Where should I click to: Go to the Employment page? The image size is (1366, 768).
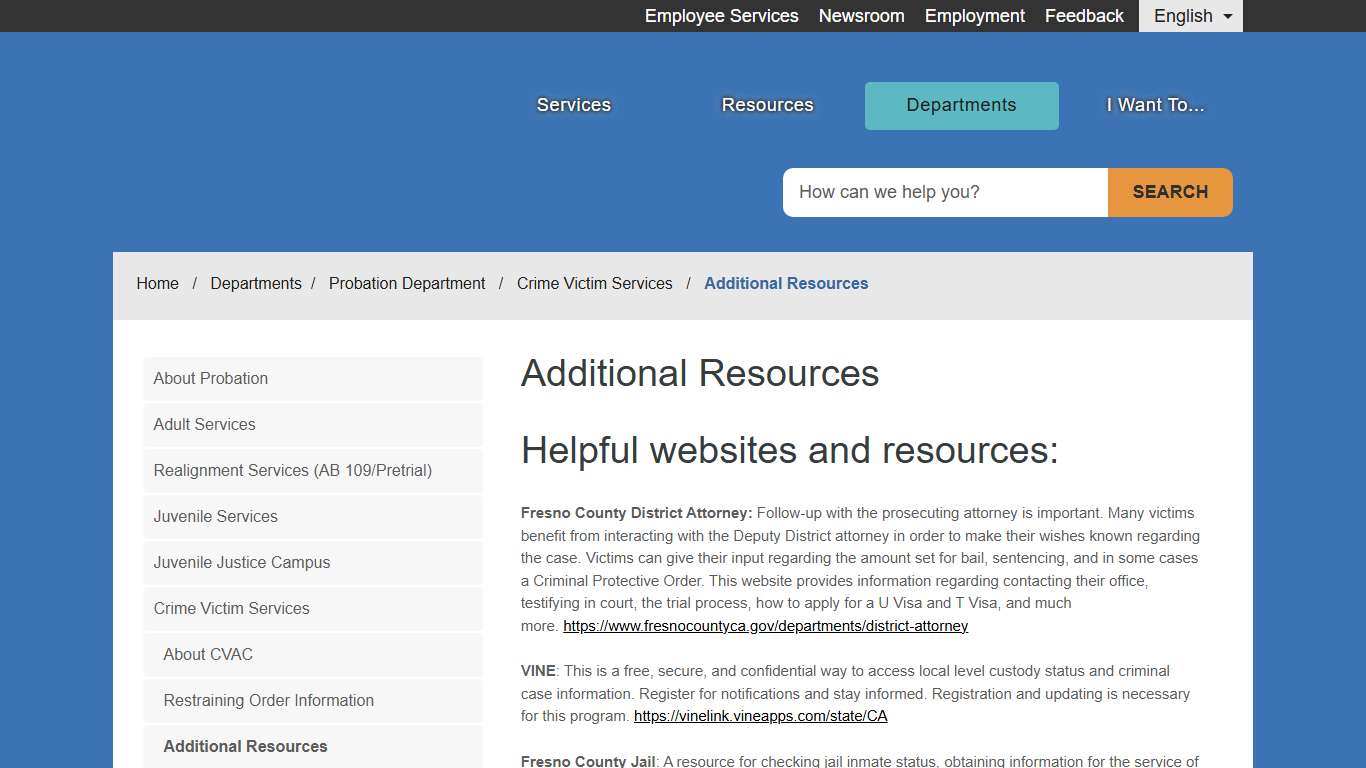[974, 16]
